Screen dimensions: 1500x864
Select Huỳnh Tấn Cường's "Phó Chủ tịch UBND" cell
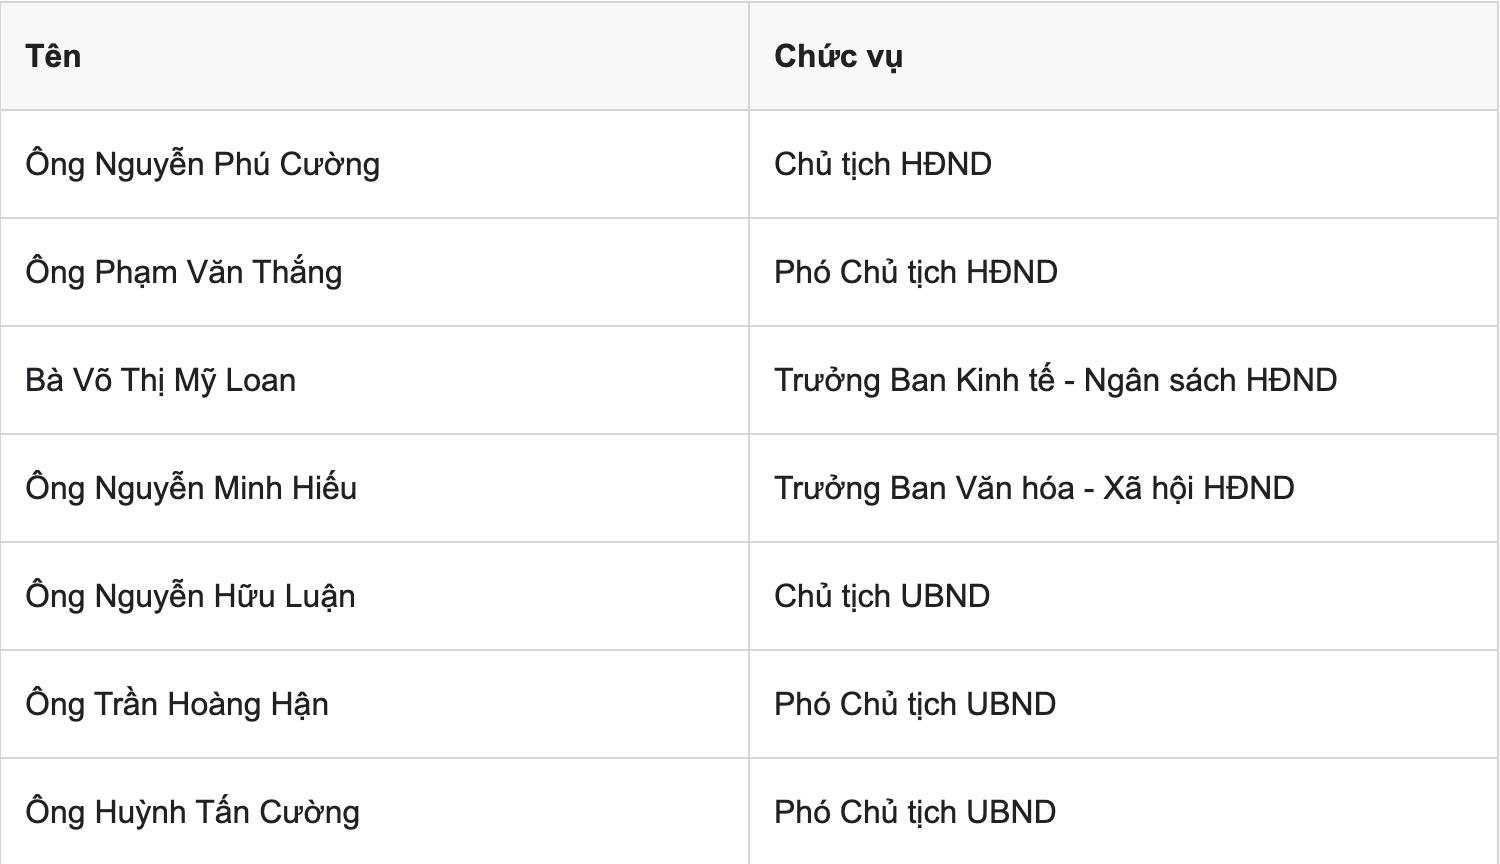[915, 812]
